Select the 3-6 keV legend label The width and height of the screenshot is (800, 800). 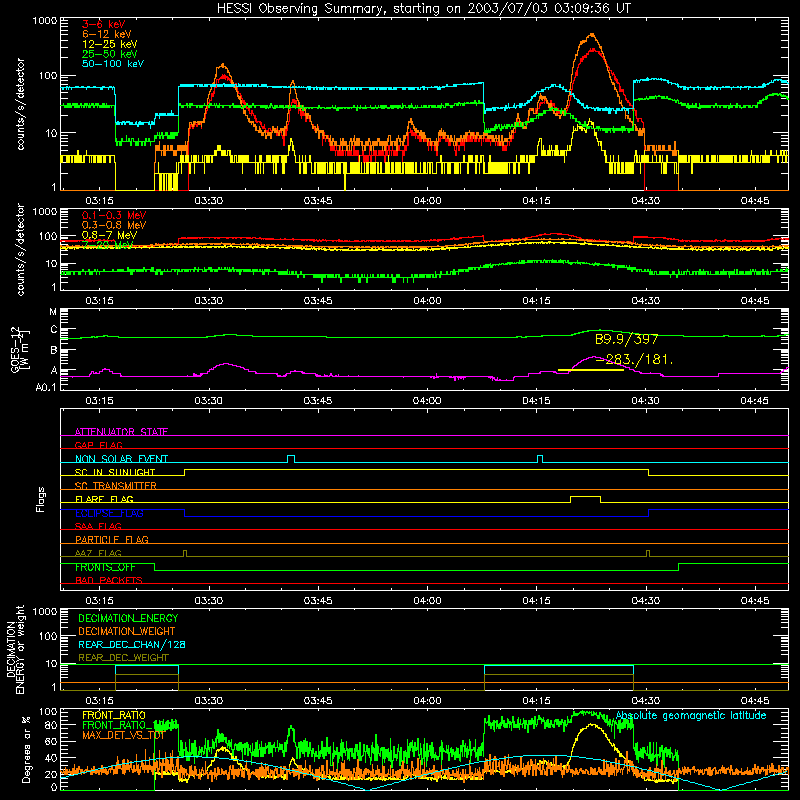pos(104,24)
